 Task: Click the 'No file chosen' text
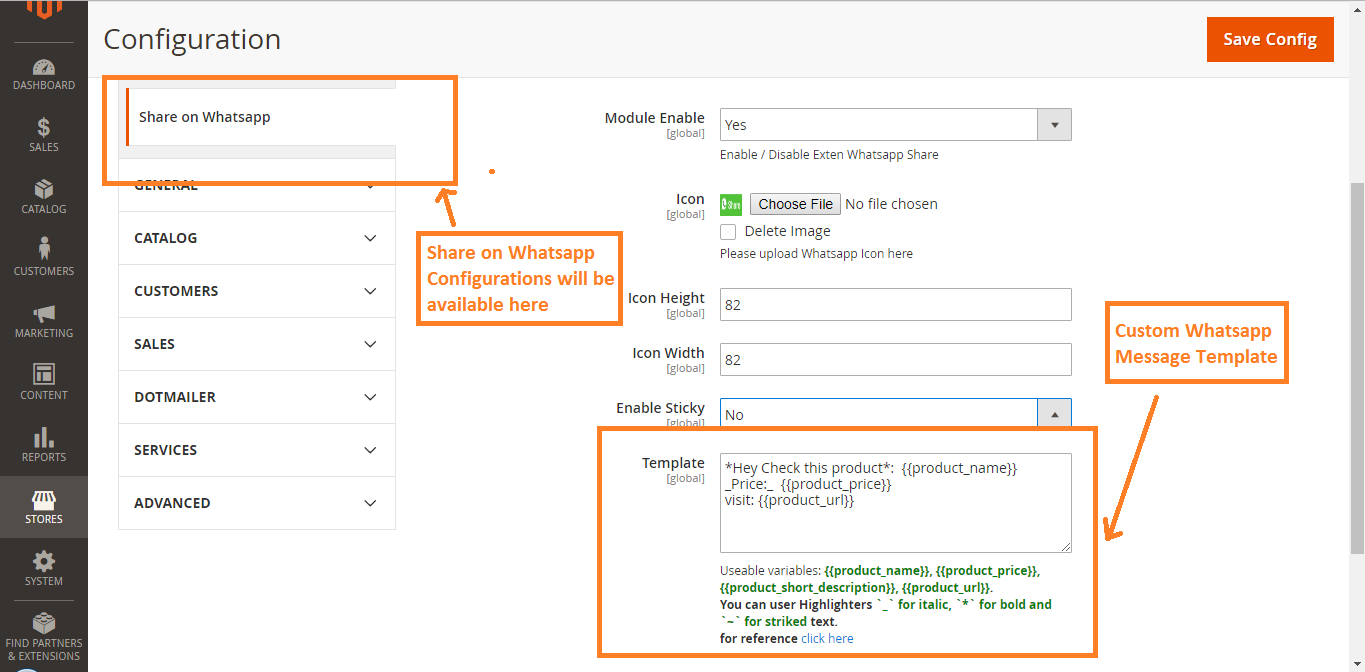[891, 204]
